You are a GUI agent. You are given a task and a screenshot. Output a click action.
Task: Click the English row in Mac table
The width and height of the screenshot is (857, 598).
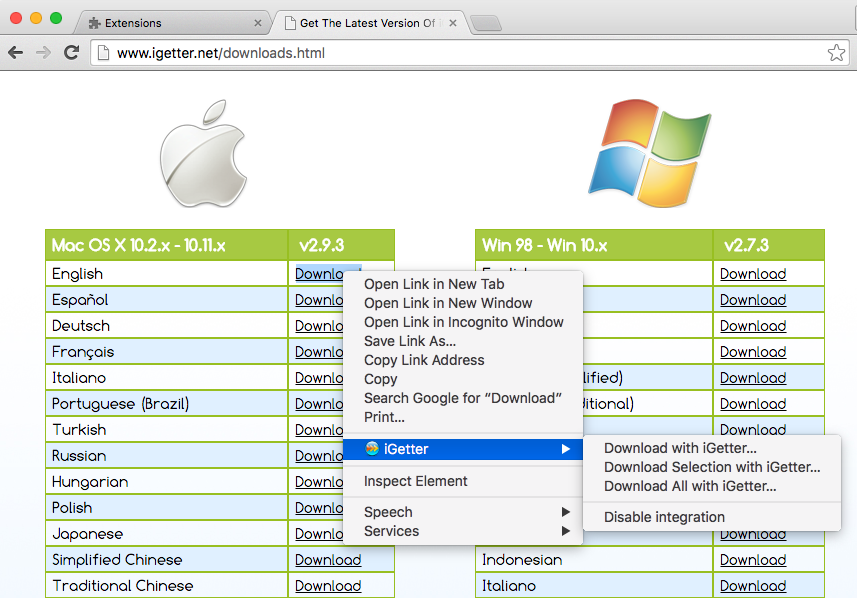pyautogui.click(x=167, y=274)
